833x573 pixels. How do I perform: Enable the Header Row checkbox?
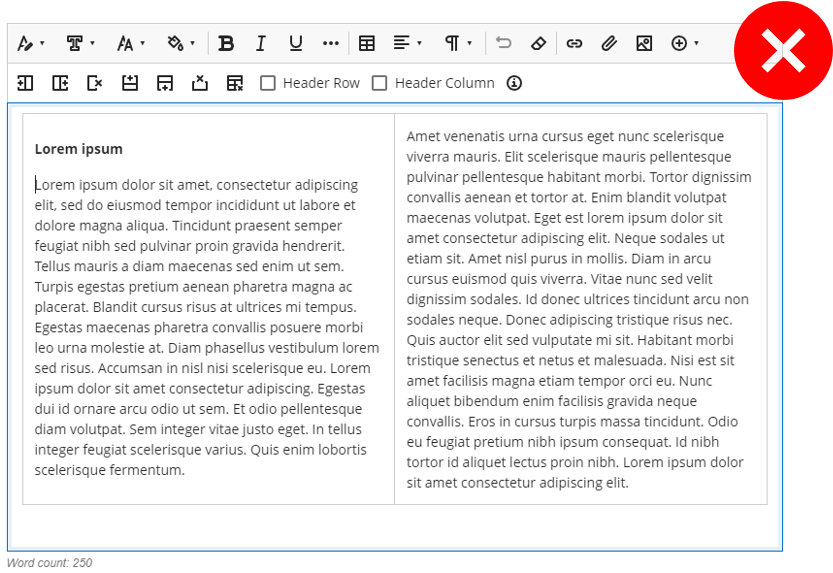click(x=268, y=83)
